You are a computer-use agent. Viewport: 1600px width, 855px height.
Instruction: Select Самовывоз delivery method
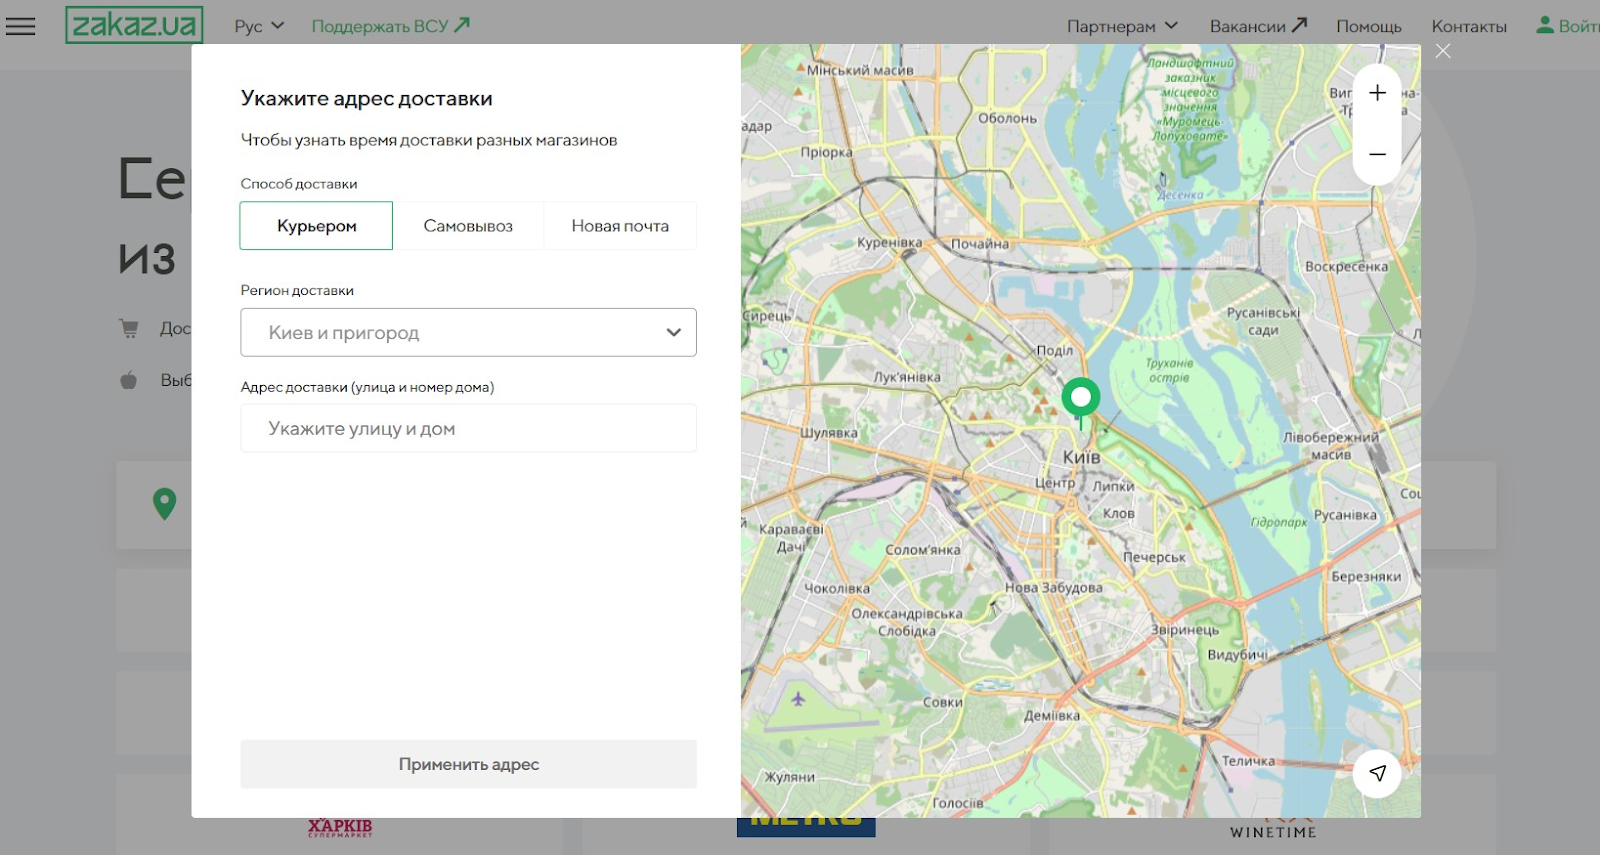468,226
